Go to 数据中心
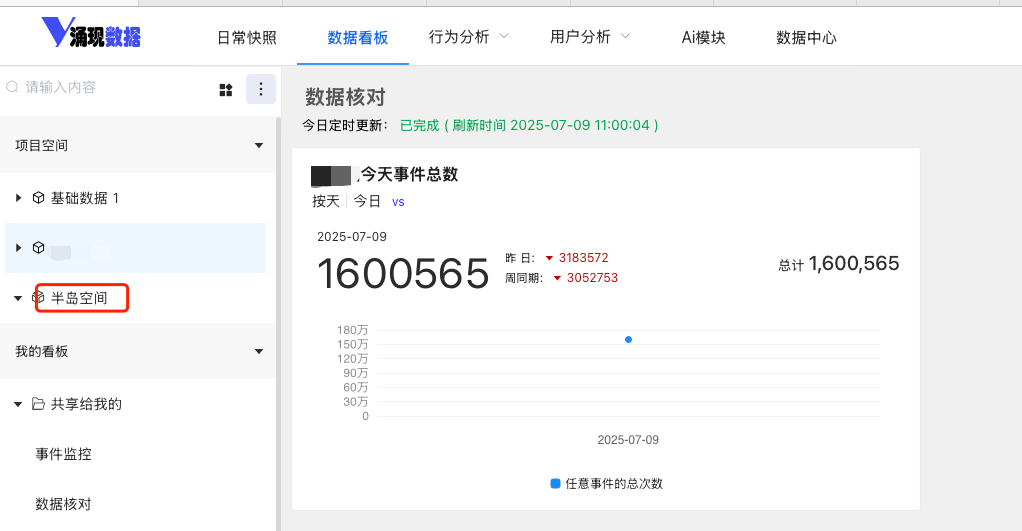This screenshot has height=531, width=1022. click(x=806, y=38)
